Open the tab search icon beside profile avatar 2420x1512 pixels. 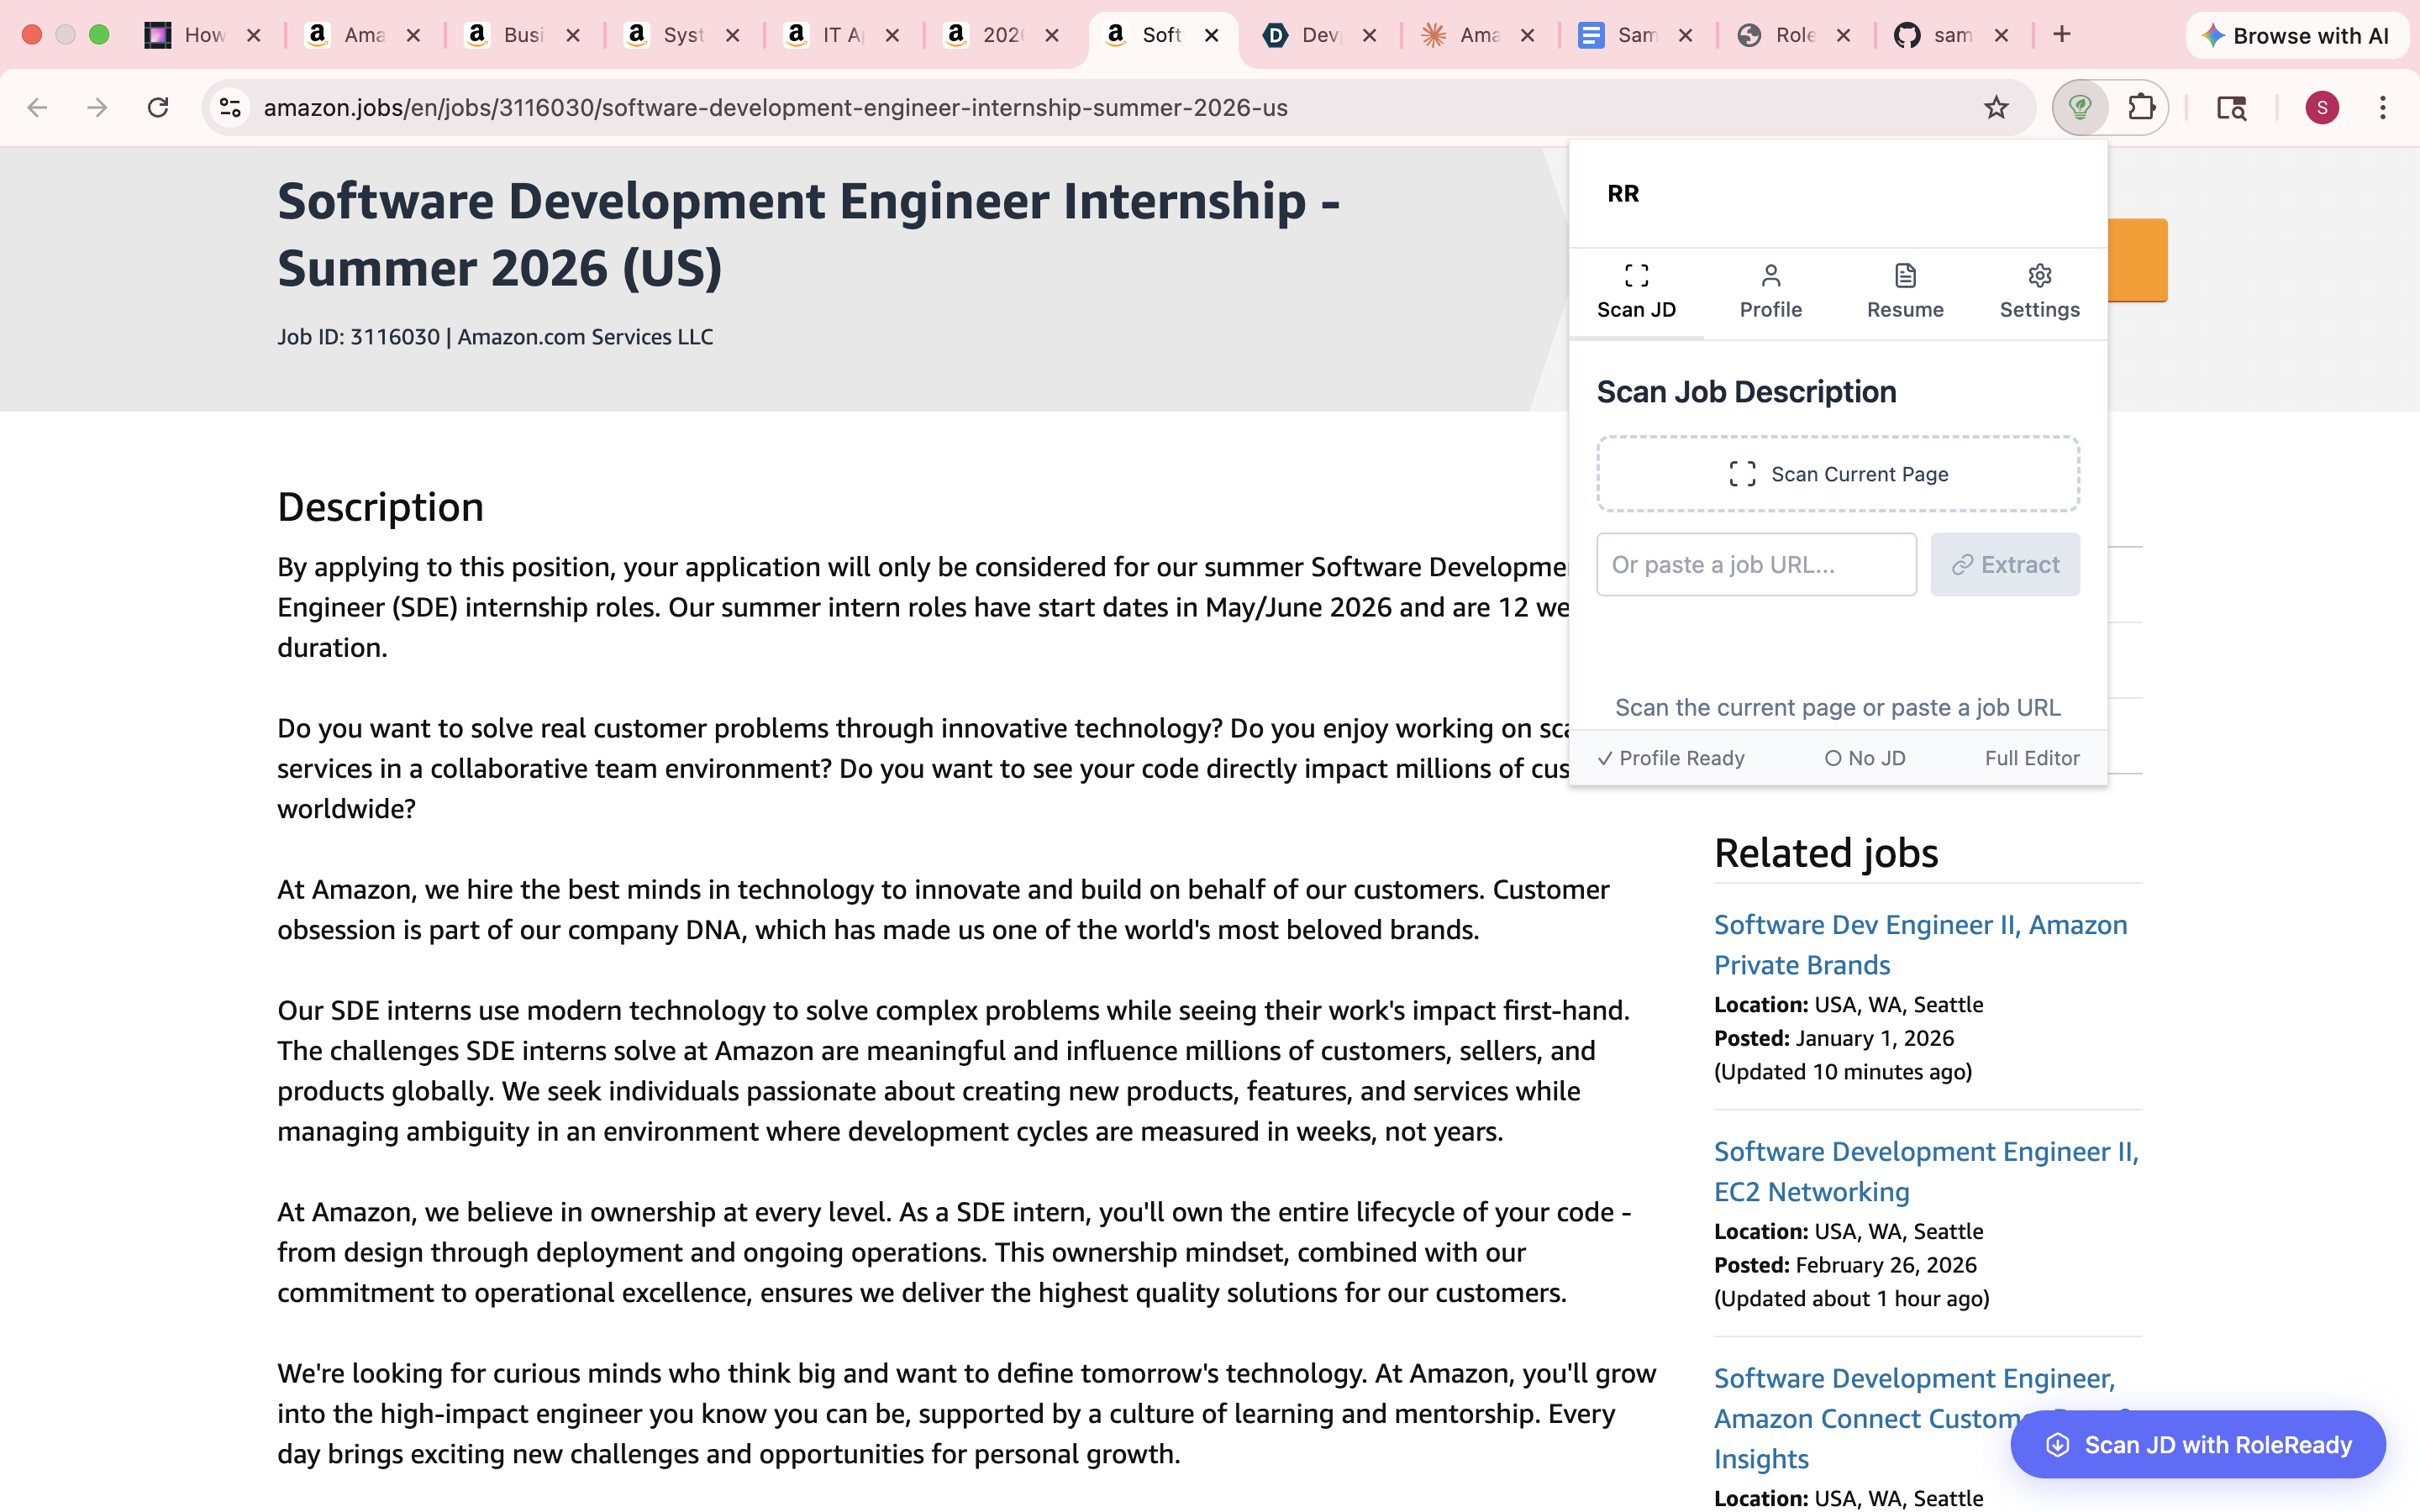pos(2232,107)
